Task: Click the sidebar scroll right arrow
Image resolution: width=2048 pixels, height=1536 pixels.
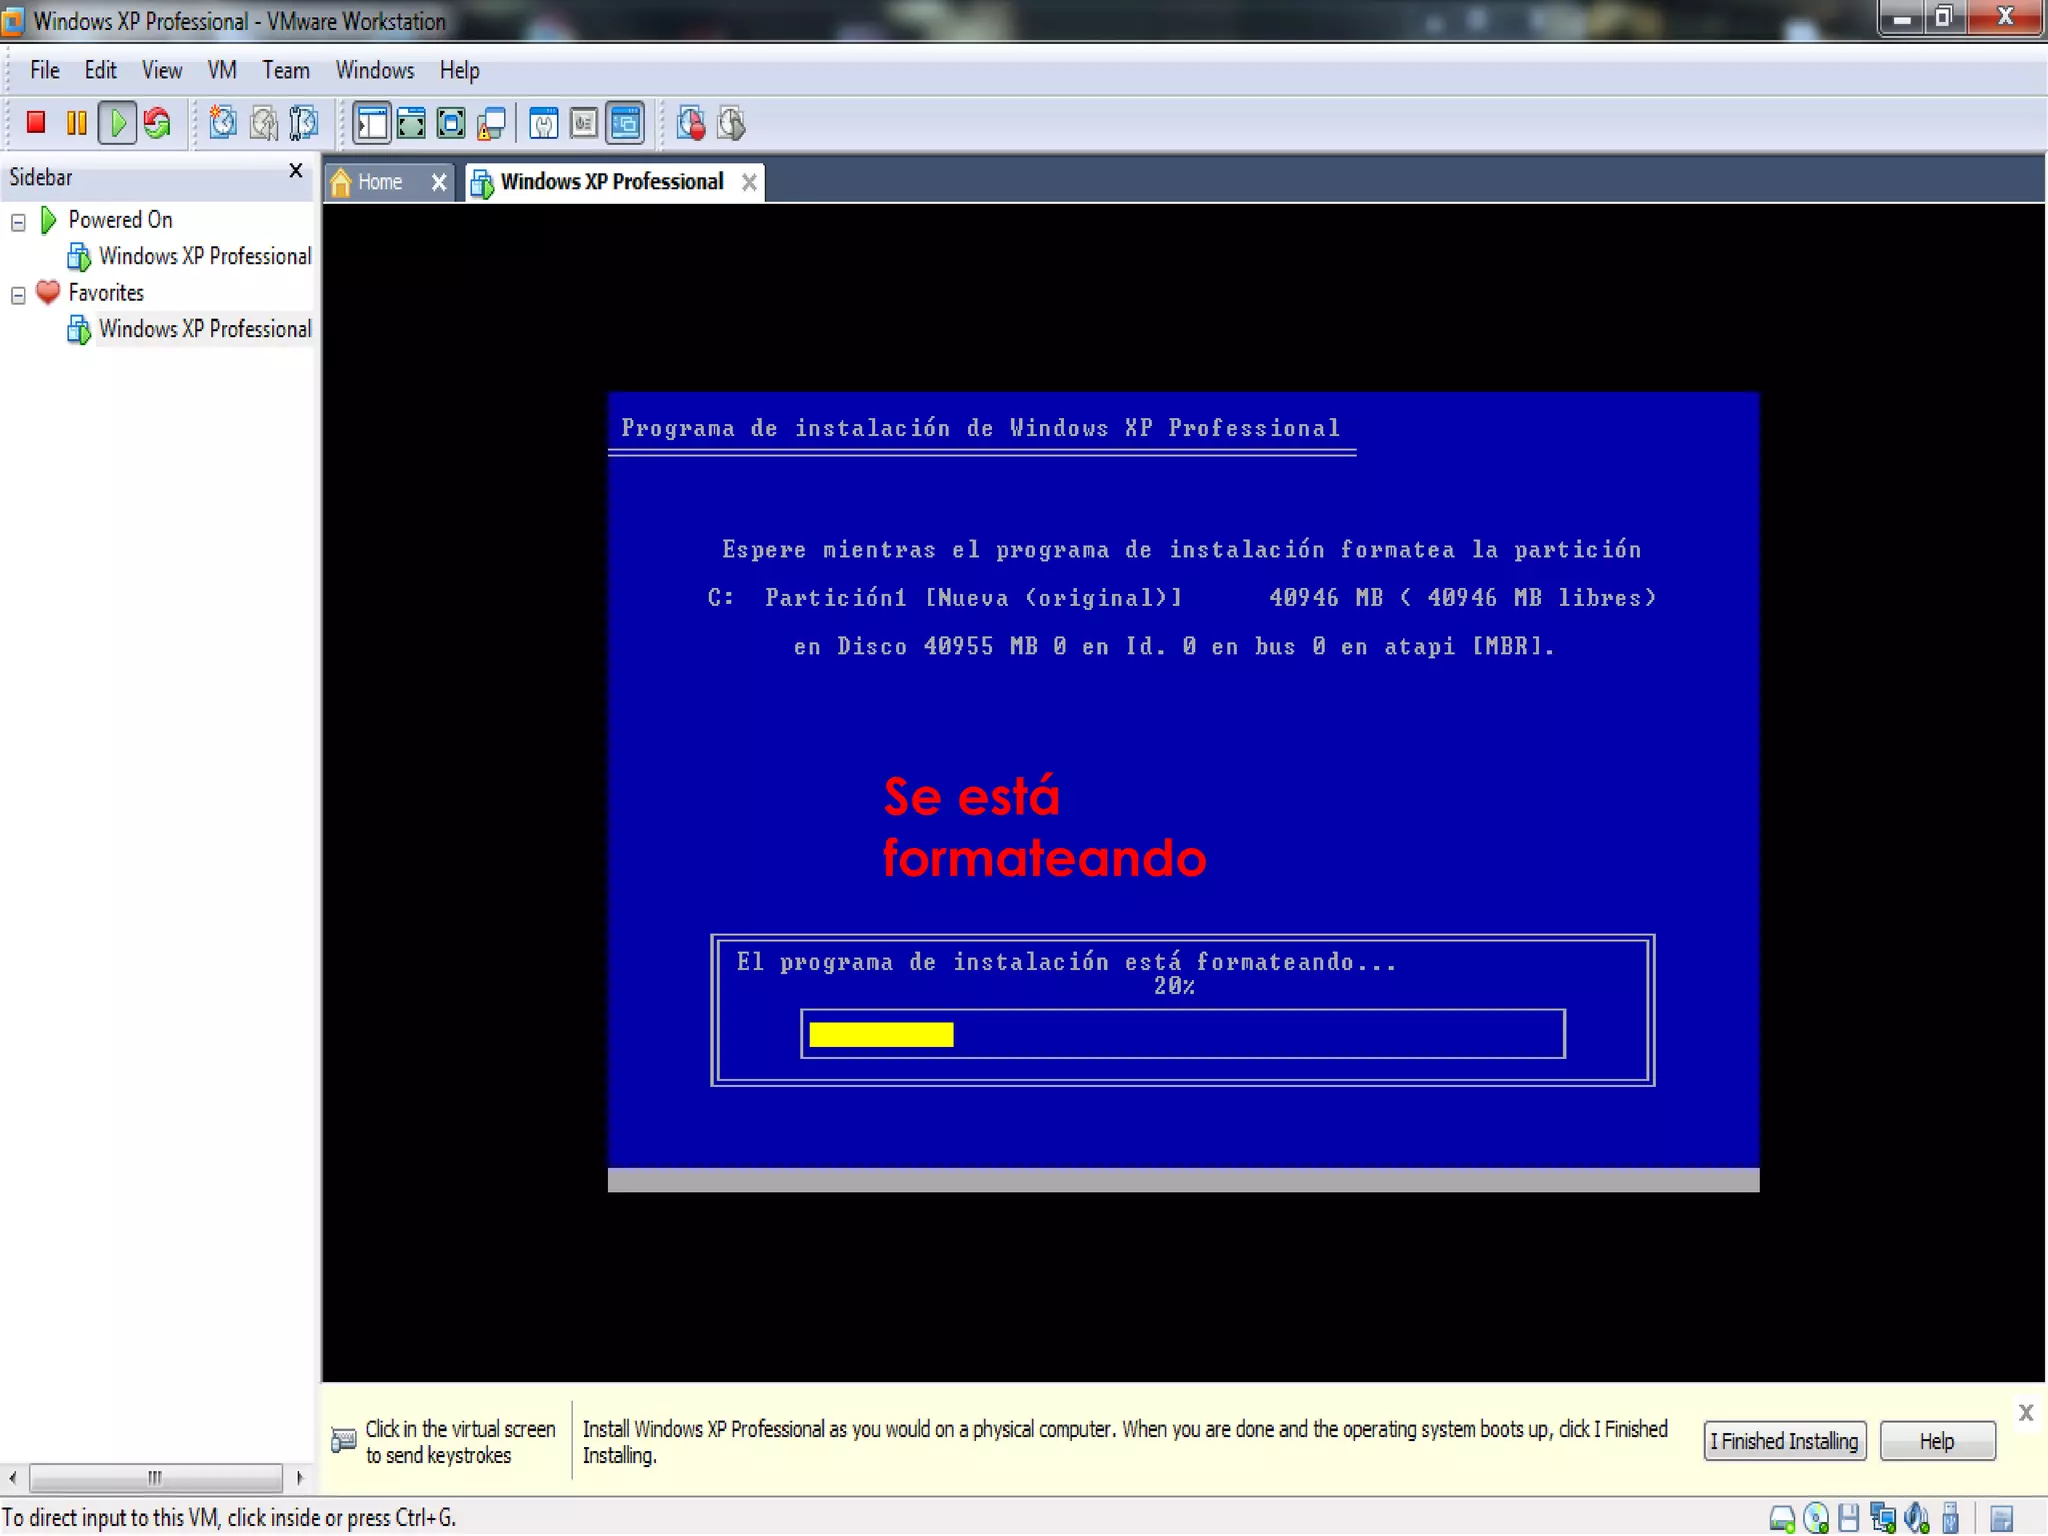Action: 299,1477
